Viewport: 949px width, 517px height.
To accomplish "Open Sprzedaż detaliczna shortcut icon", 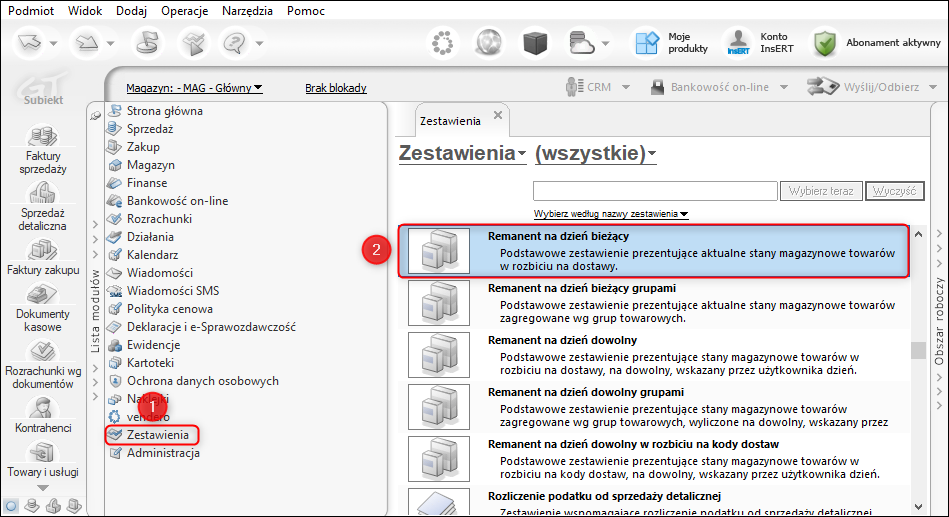I will click(x=42, y=193).
